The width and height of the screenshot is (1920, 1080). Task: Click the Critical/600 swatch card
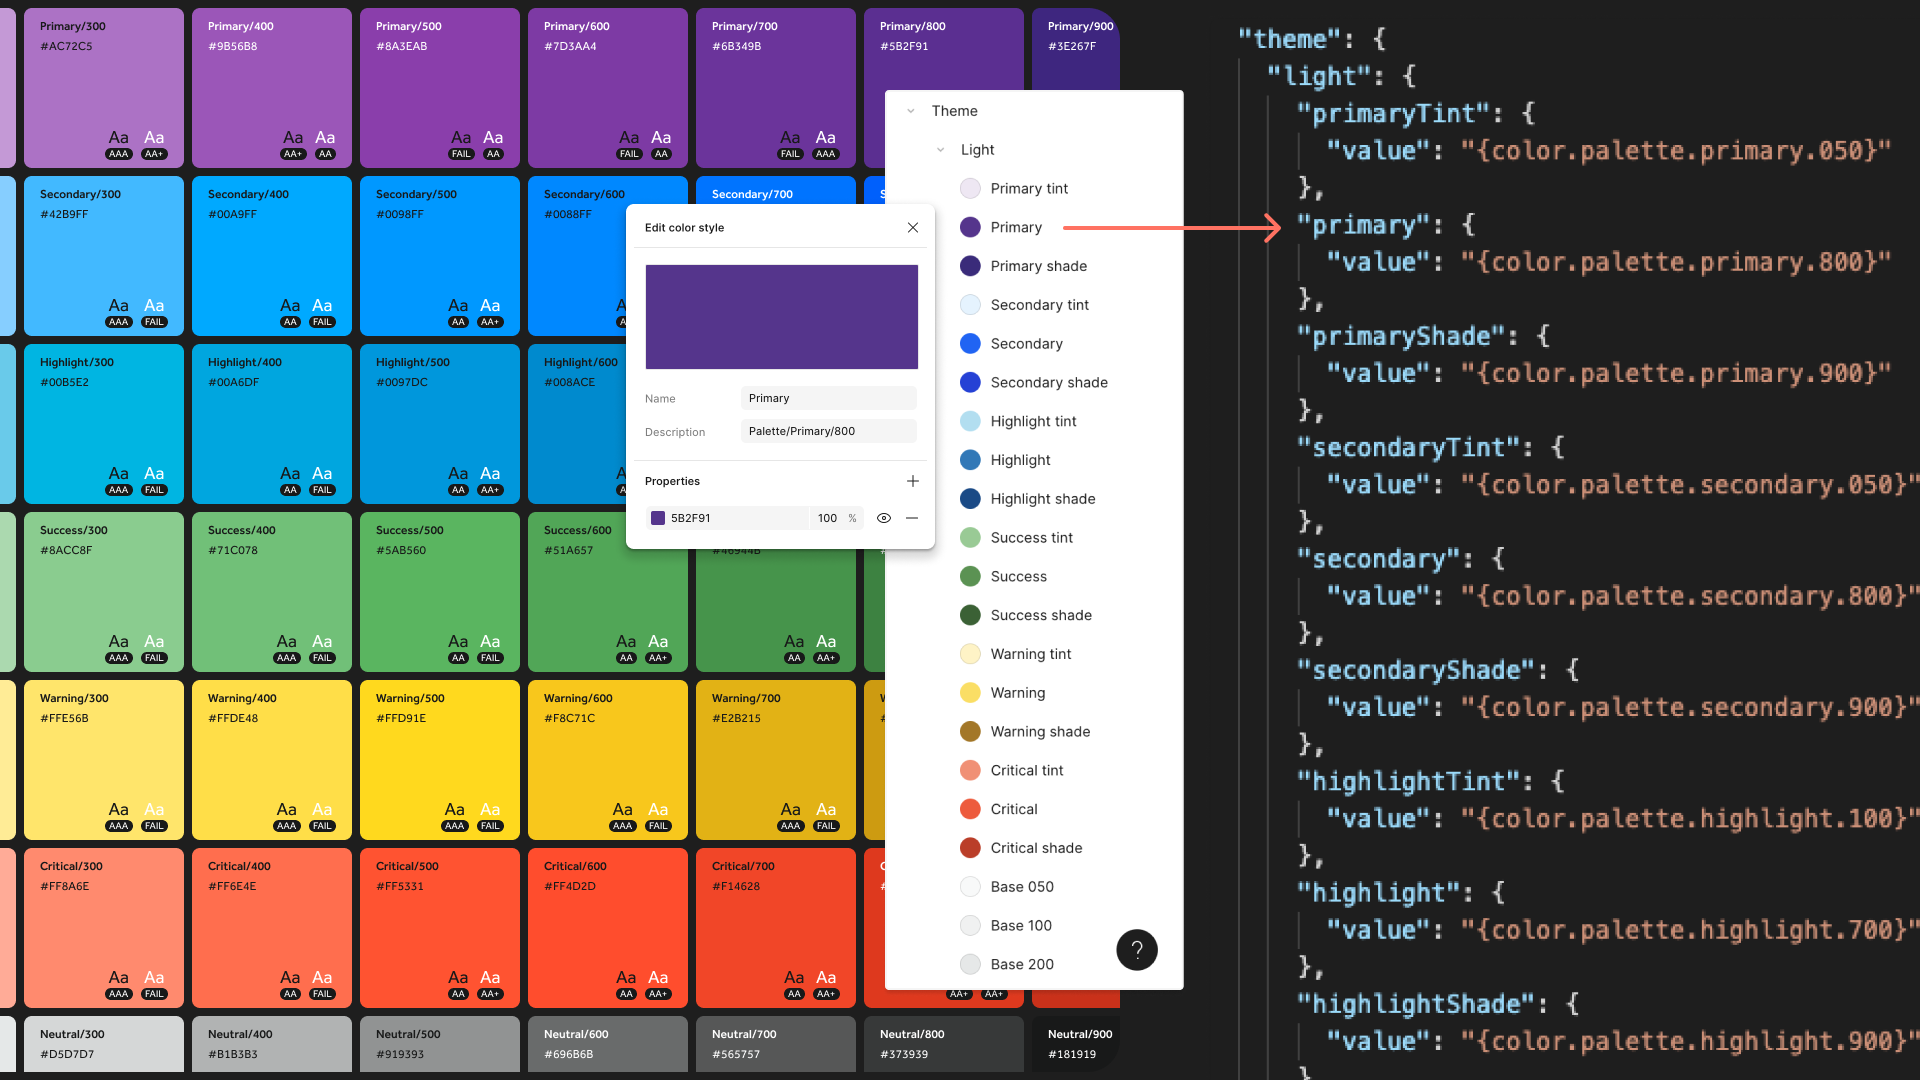(608, 928)
